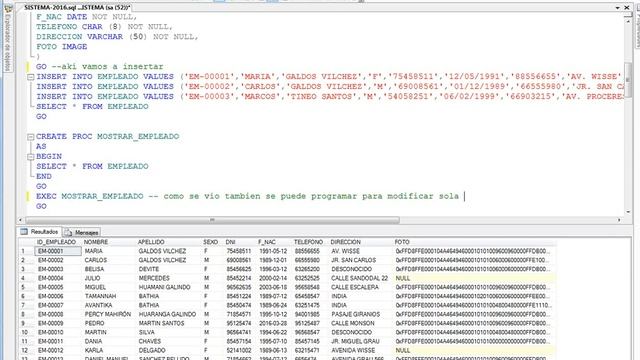
Task: Open the Explorador de objetos side panel
Action: [x=8, y=39]
